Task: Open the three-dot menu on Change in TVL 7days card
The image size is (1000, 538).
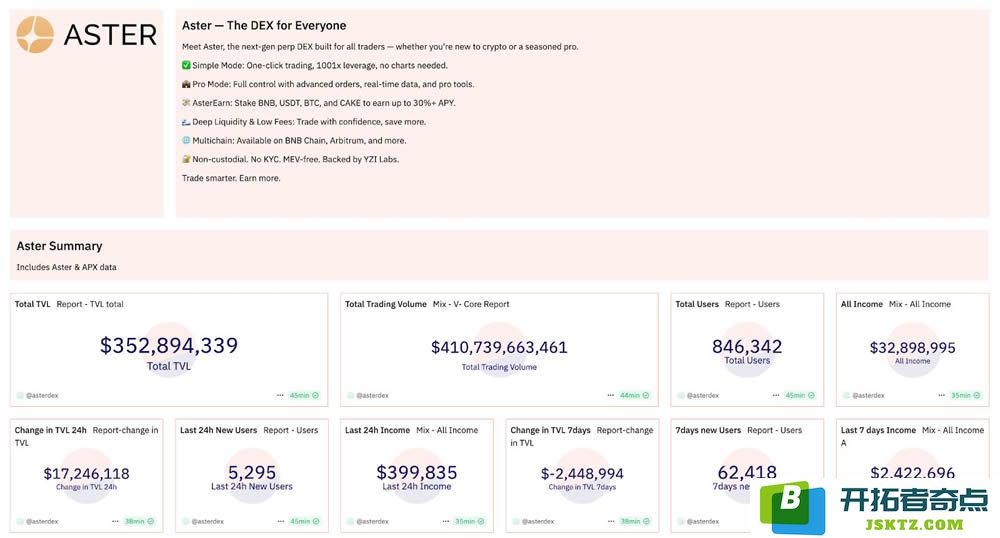Action: pos(611,521)
